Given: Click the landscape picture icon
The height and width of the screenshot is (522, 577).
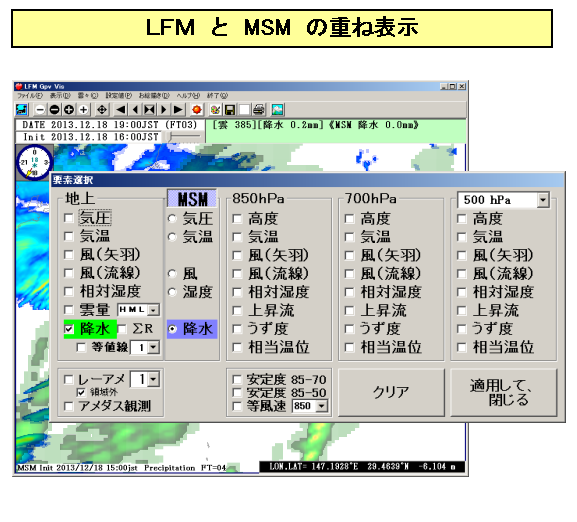Looking at the screenshot, I should 277,110.
